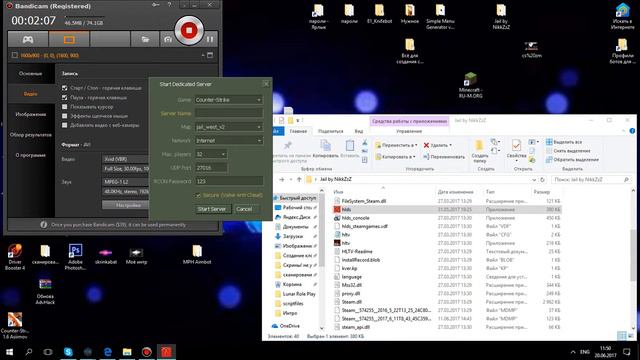
Task: Select Bandicam screen rectangle recording mode
Action: pos(69,39)
